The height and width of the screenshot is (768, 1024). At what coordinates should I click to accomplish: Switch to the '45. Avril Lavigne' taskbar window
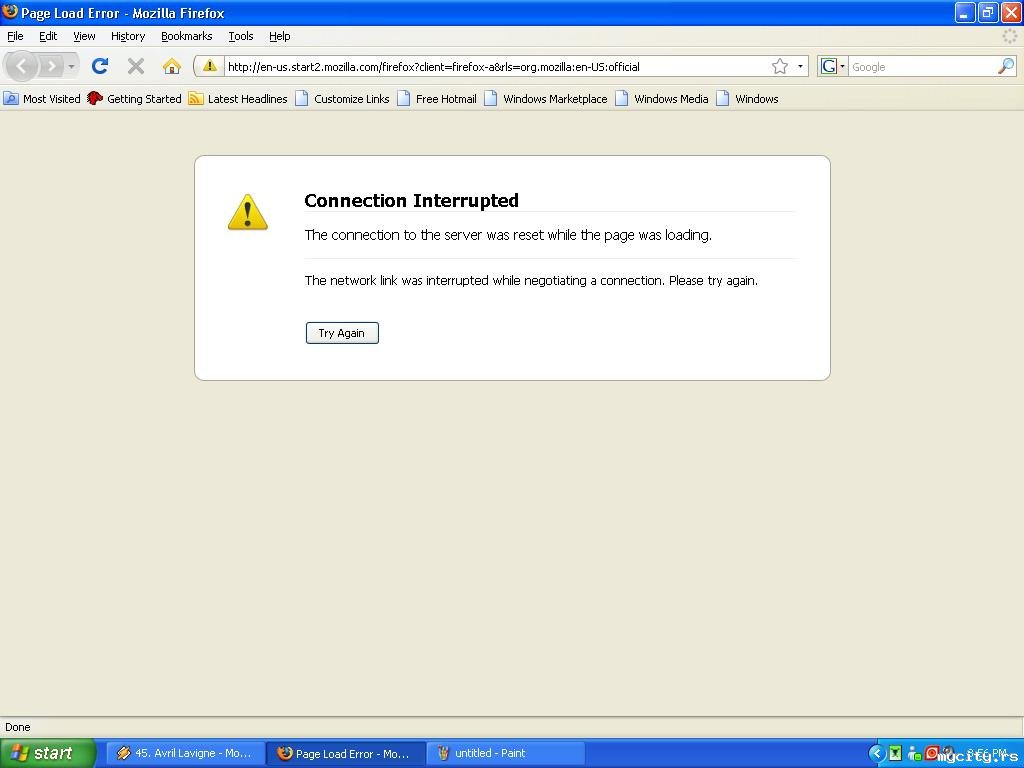pyautogui.click(x=185, y=753)
